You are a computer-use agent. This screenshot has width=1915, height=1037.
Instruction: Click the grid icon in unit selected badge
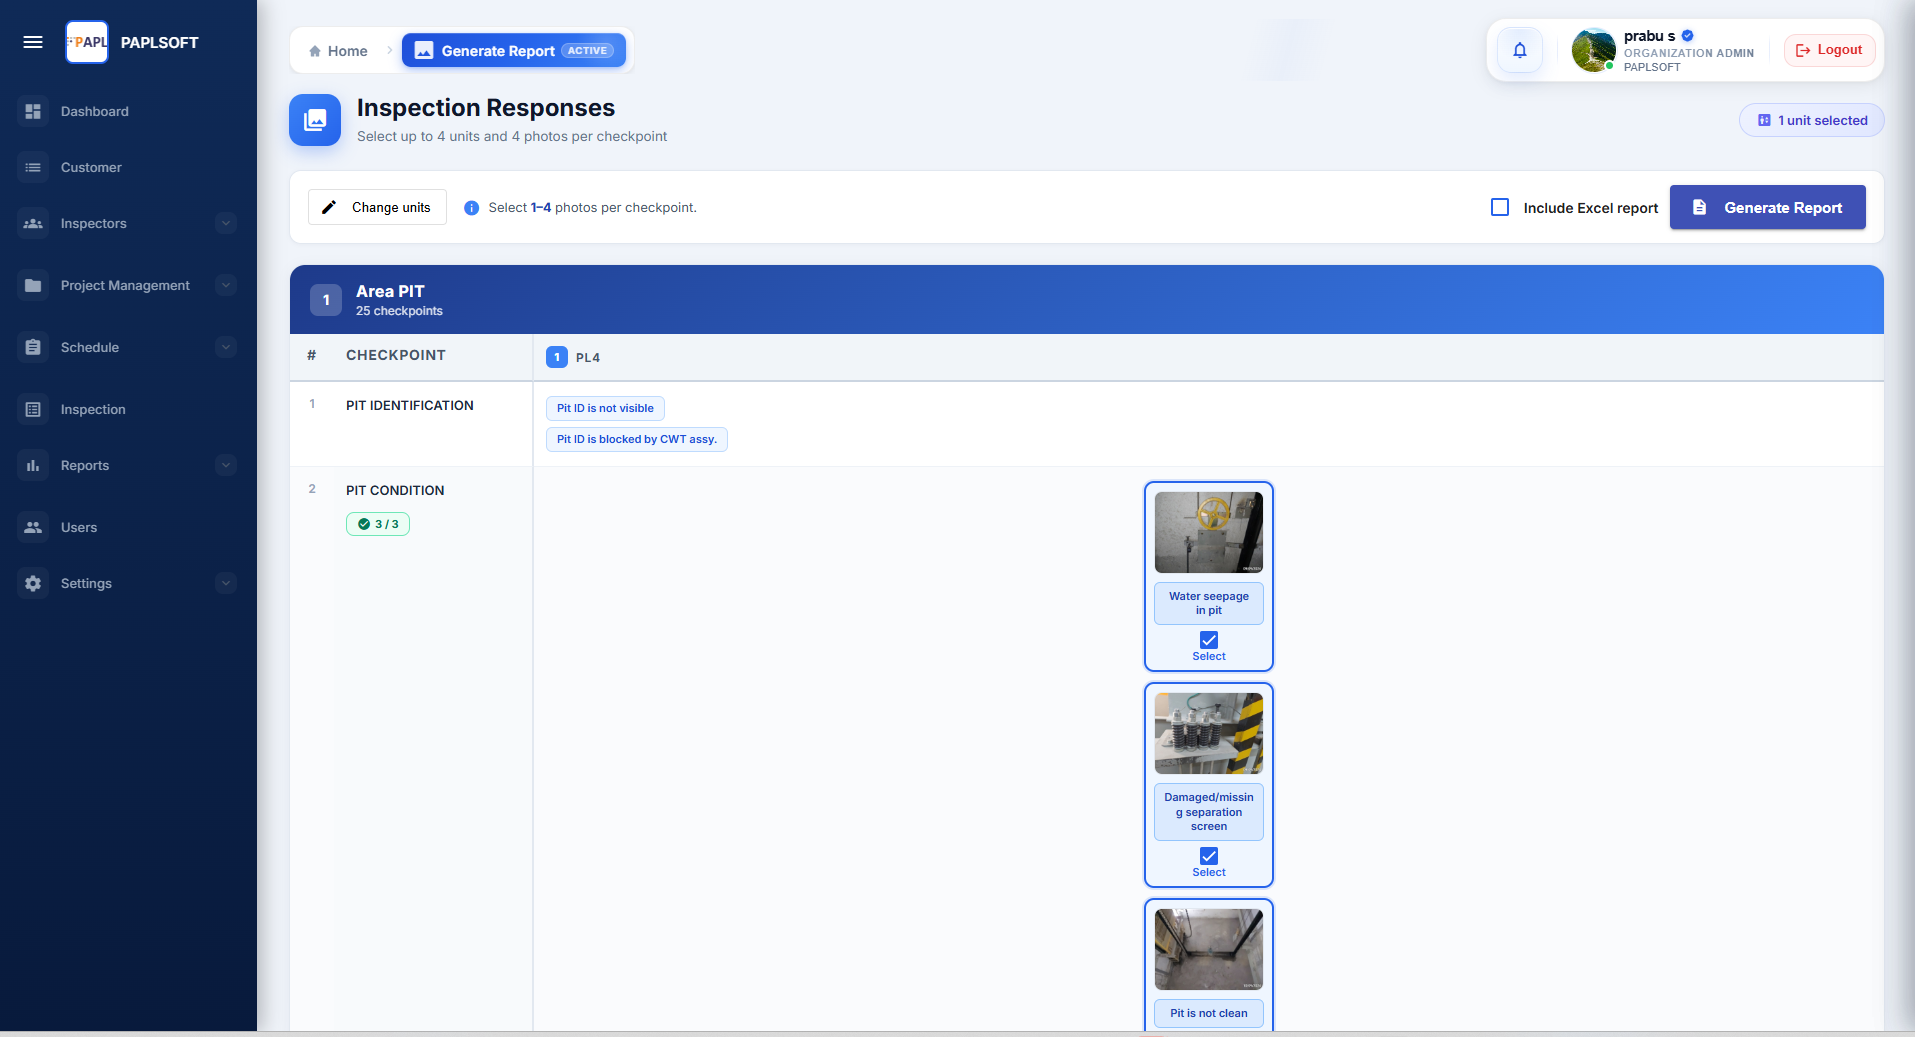(1764, 120)
